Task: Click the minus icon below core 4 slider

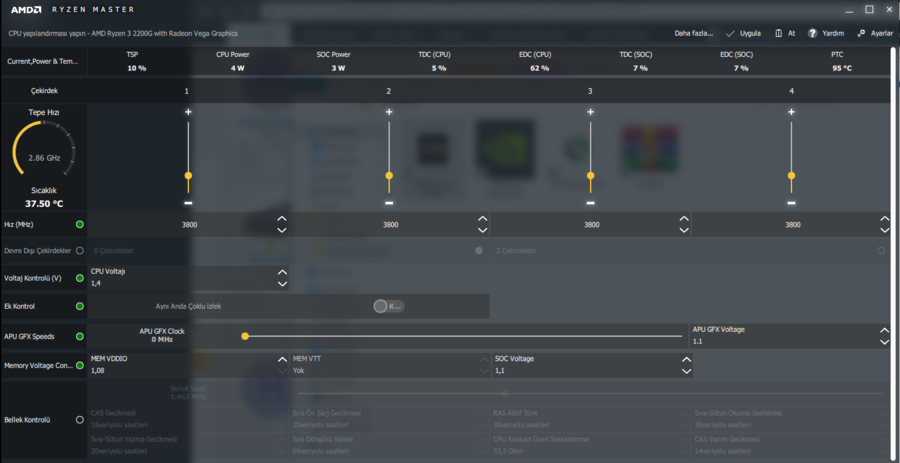Action: pyautogui.click(x=792, y=203)
